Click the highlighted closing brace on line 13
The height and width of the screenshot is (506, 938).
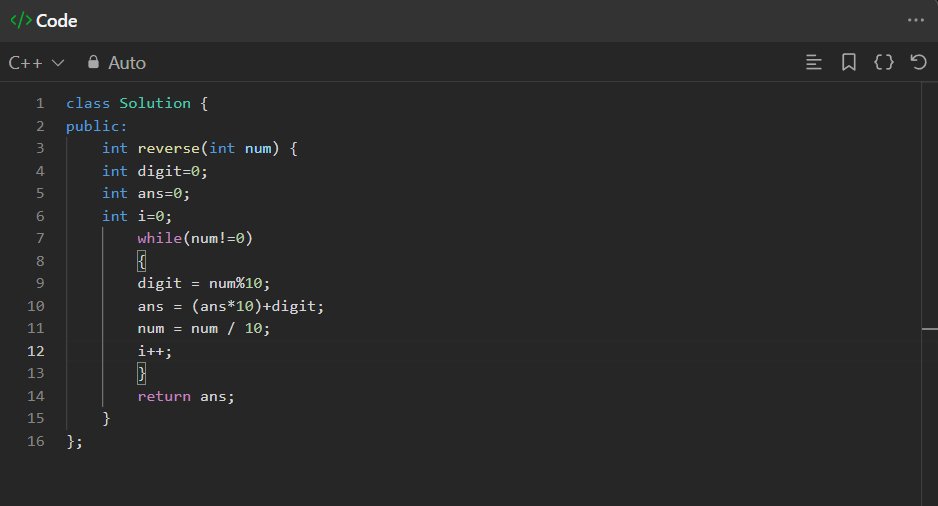tap(142, 374)
